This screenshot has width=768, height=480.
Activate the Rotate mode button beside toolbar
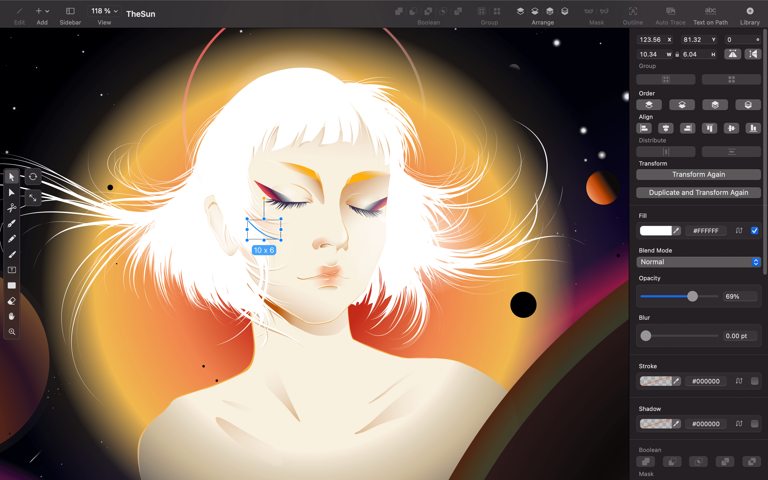click(x=33, y=177)
